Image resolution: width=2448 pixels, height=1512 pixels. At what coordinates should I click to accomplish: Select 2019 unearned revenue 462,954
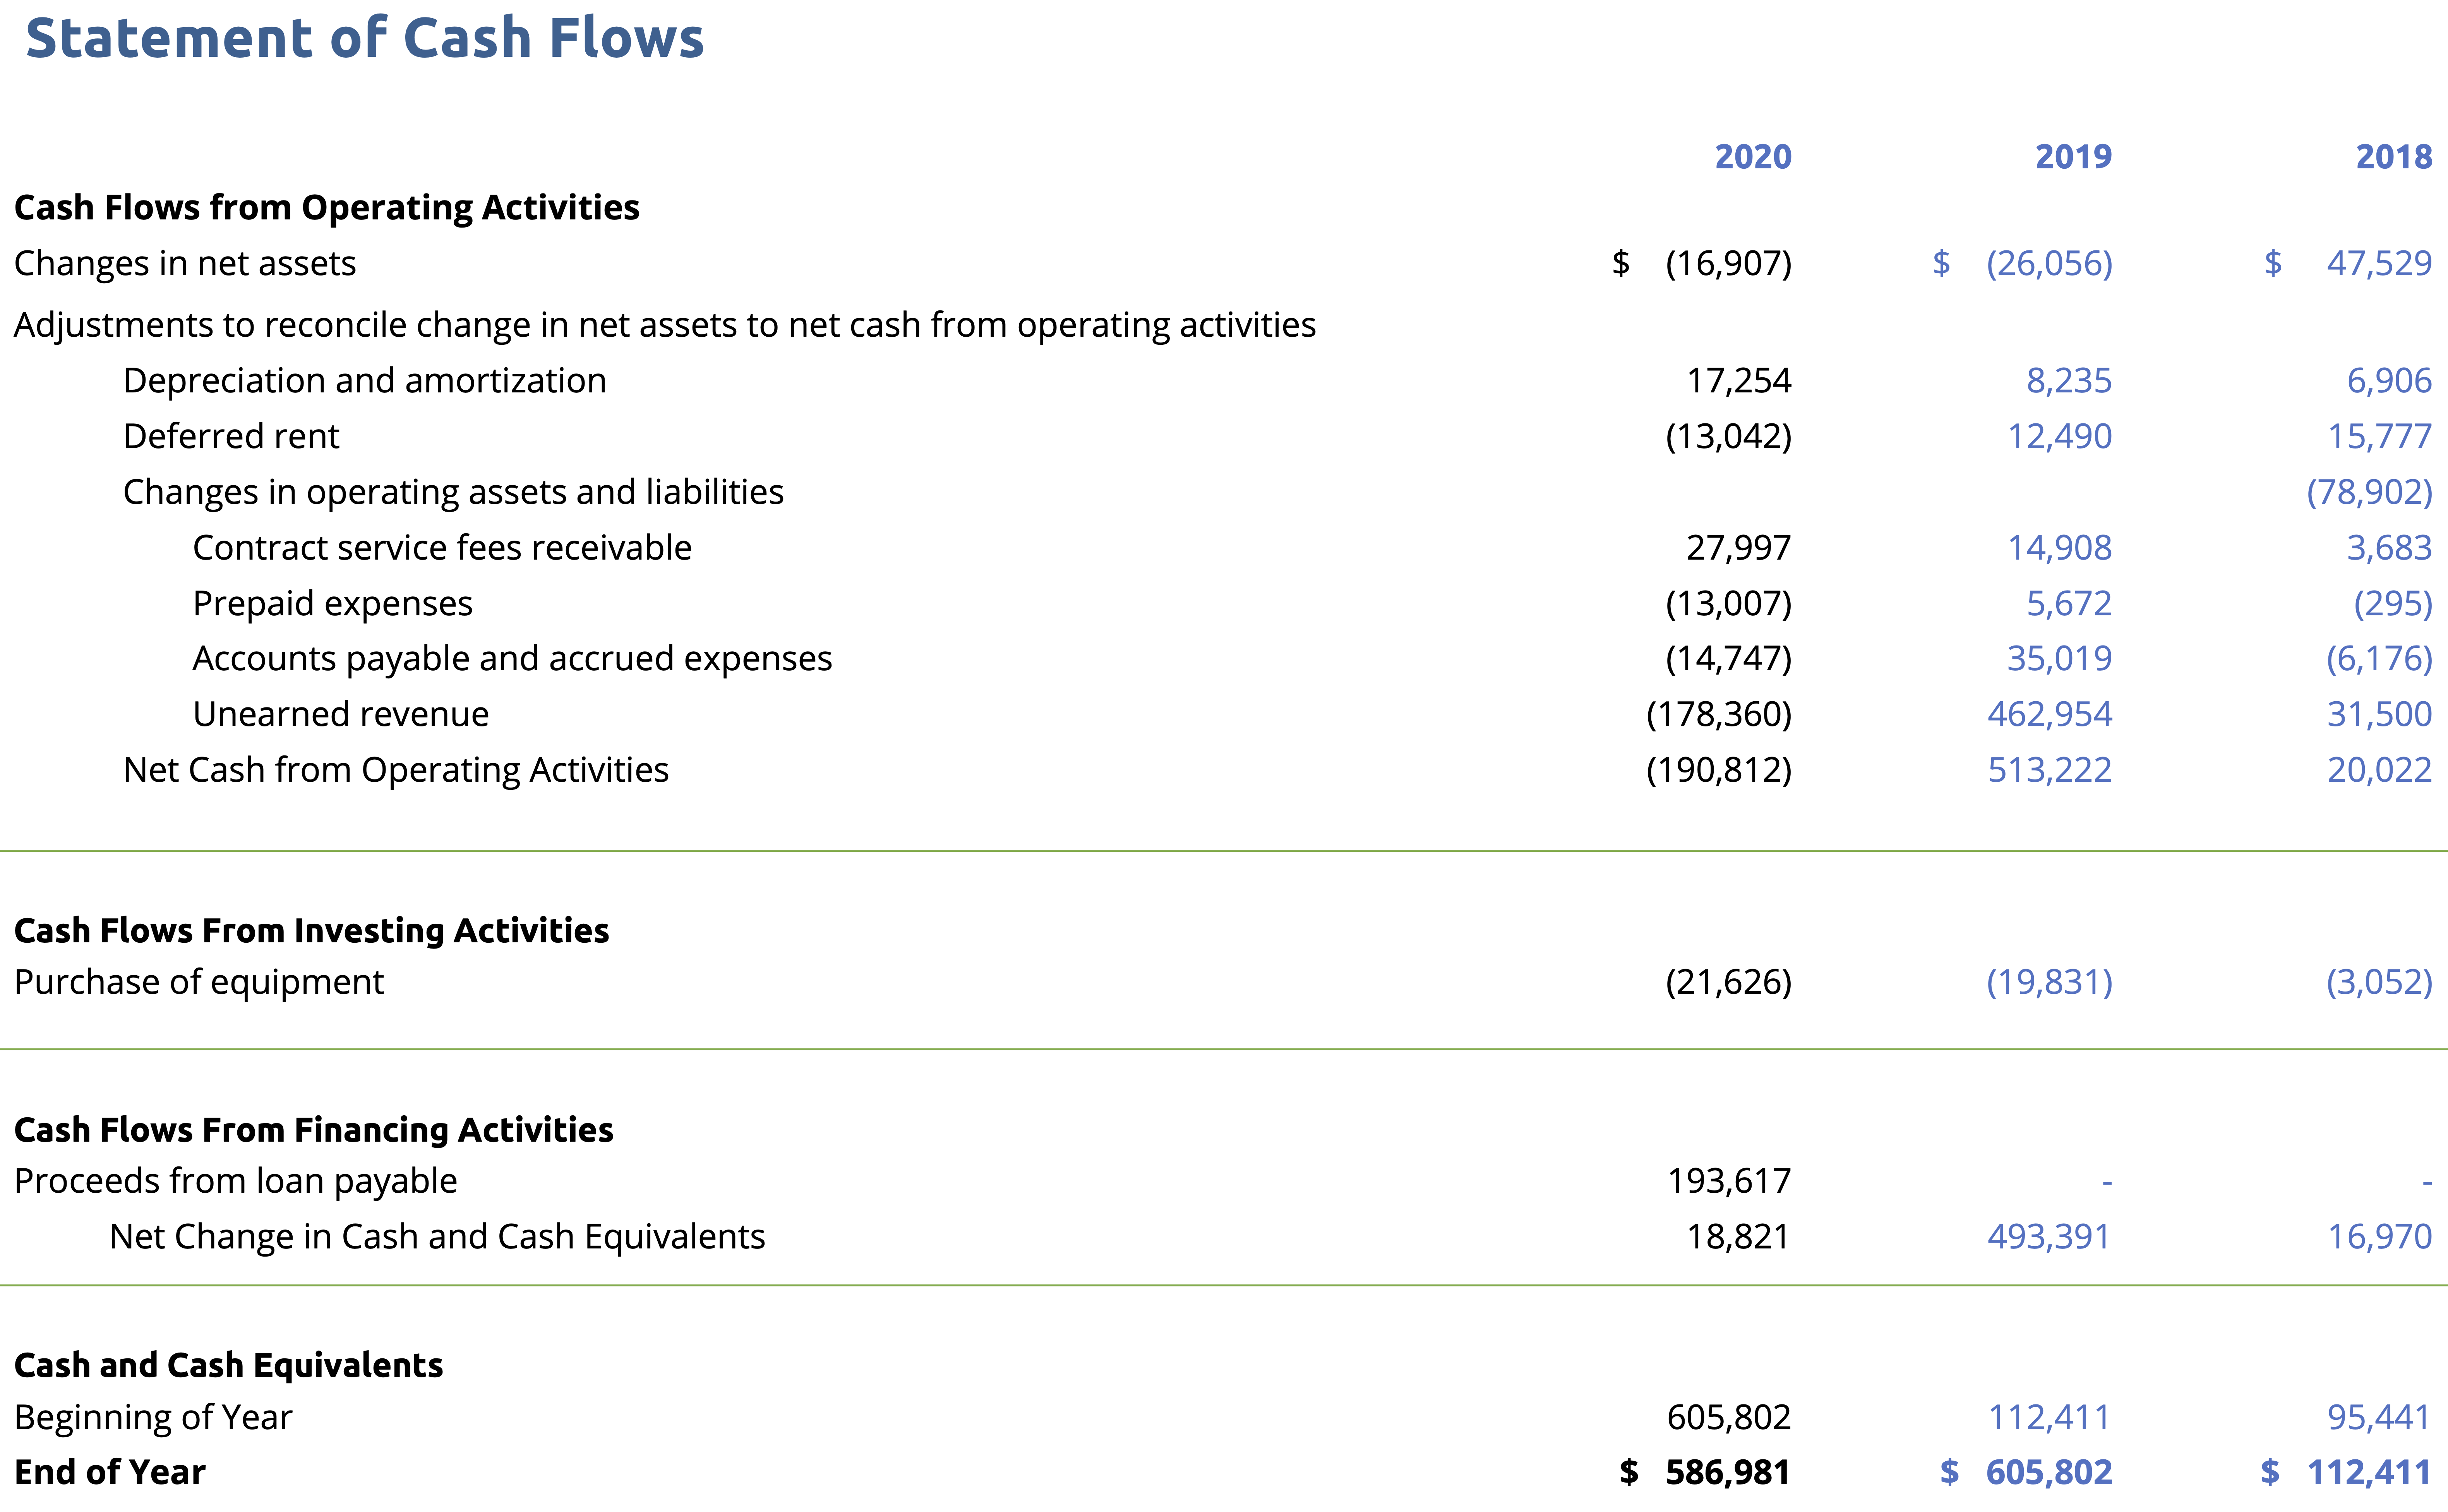tap(2050, 715)
